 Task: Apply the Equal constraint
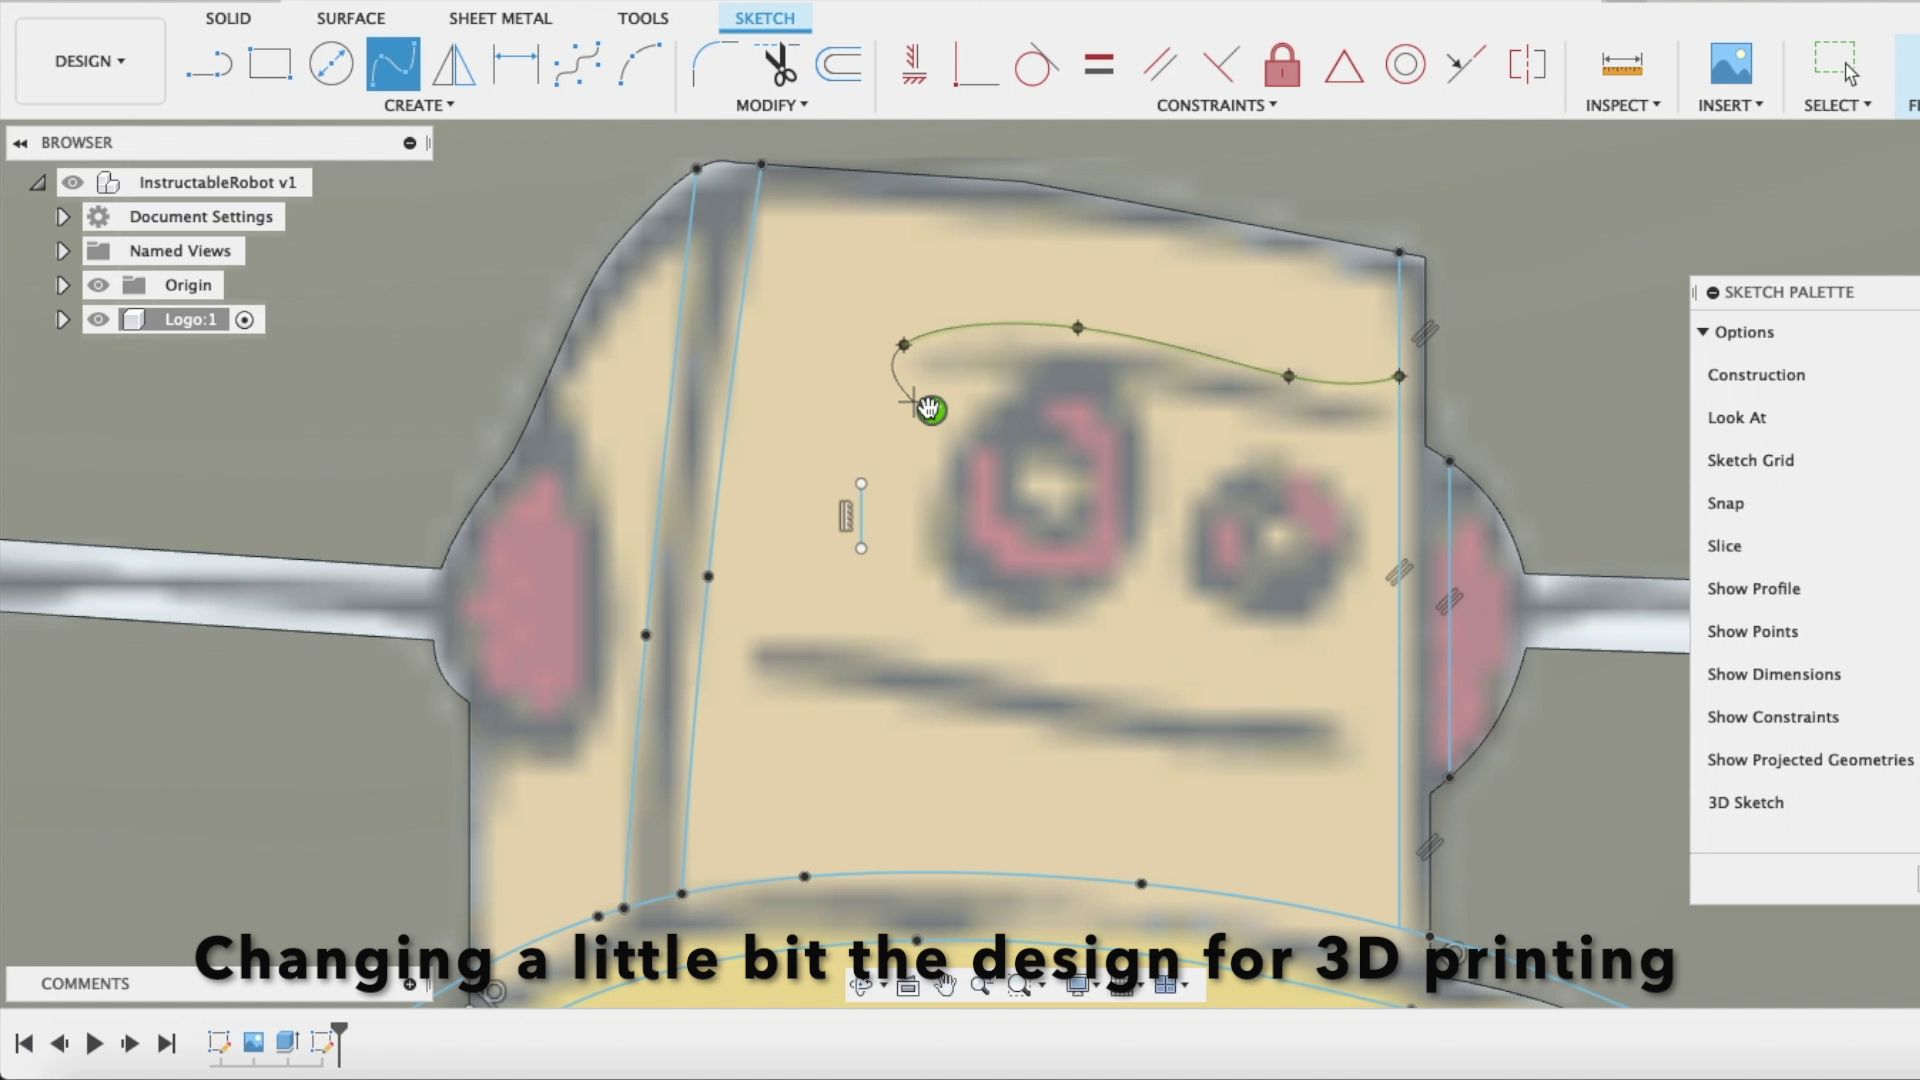(x=1098, y=63)
